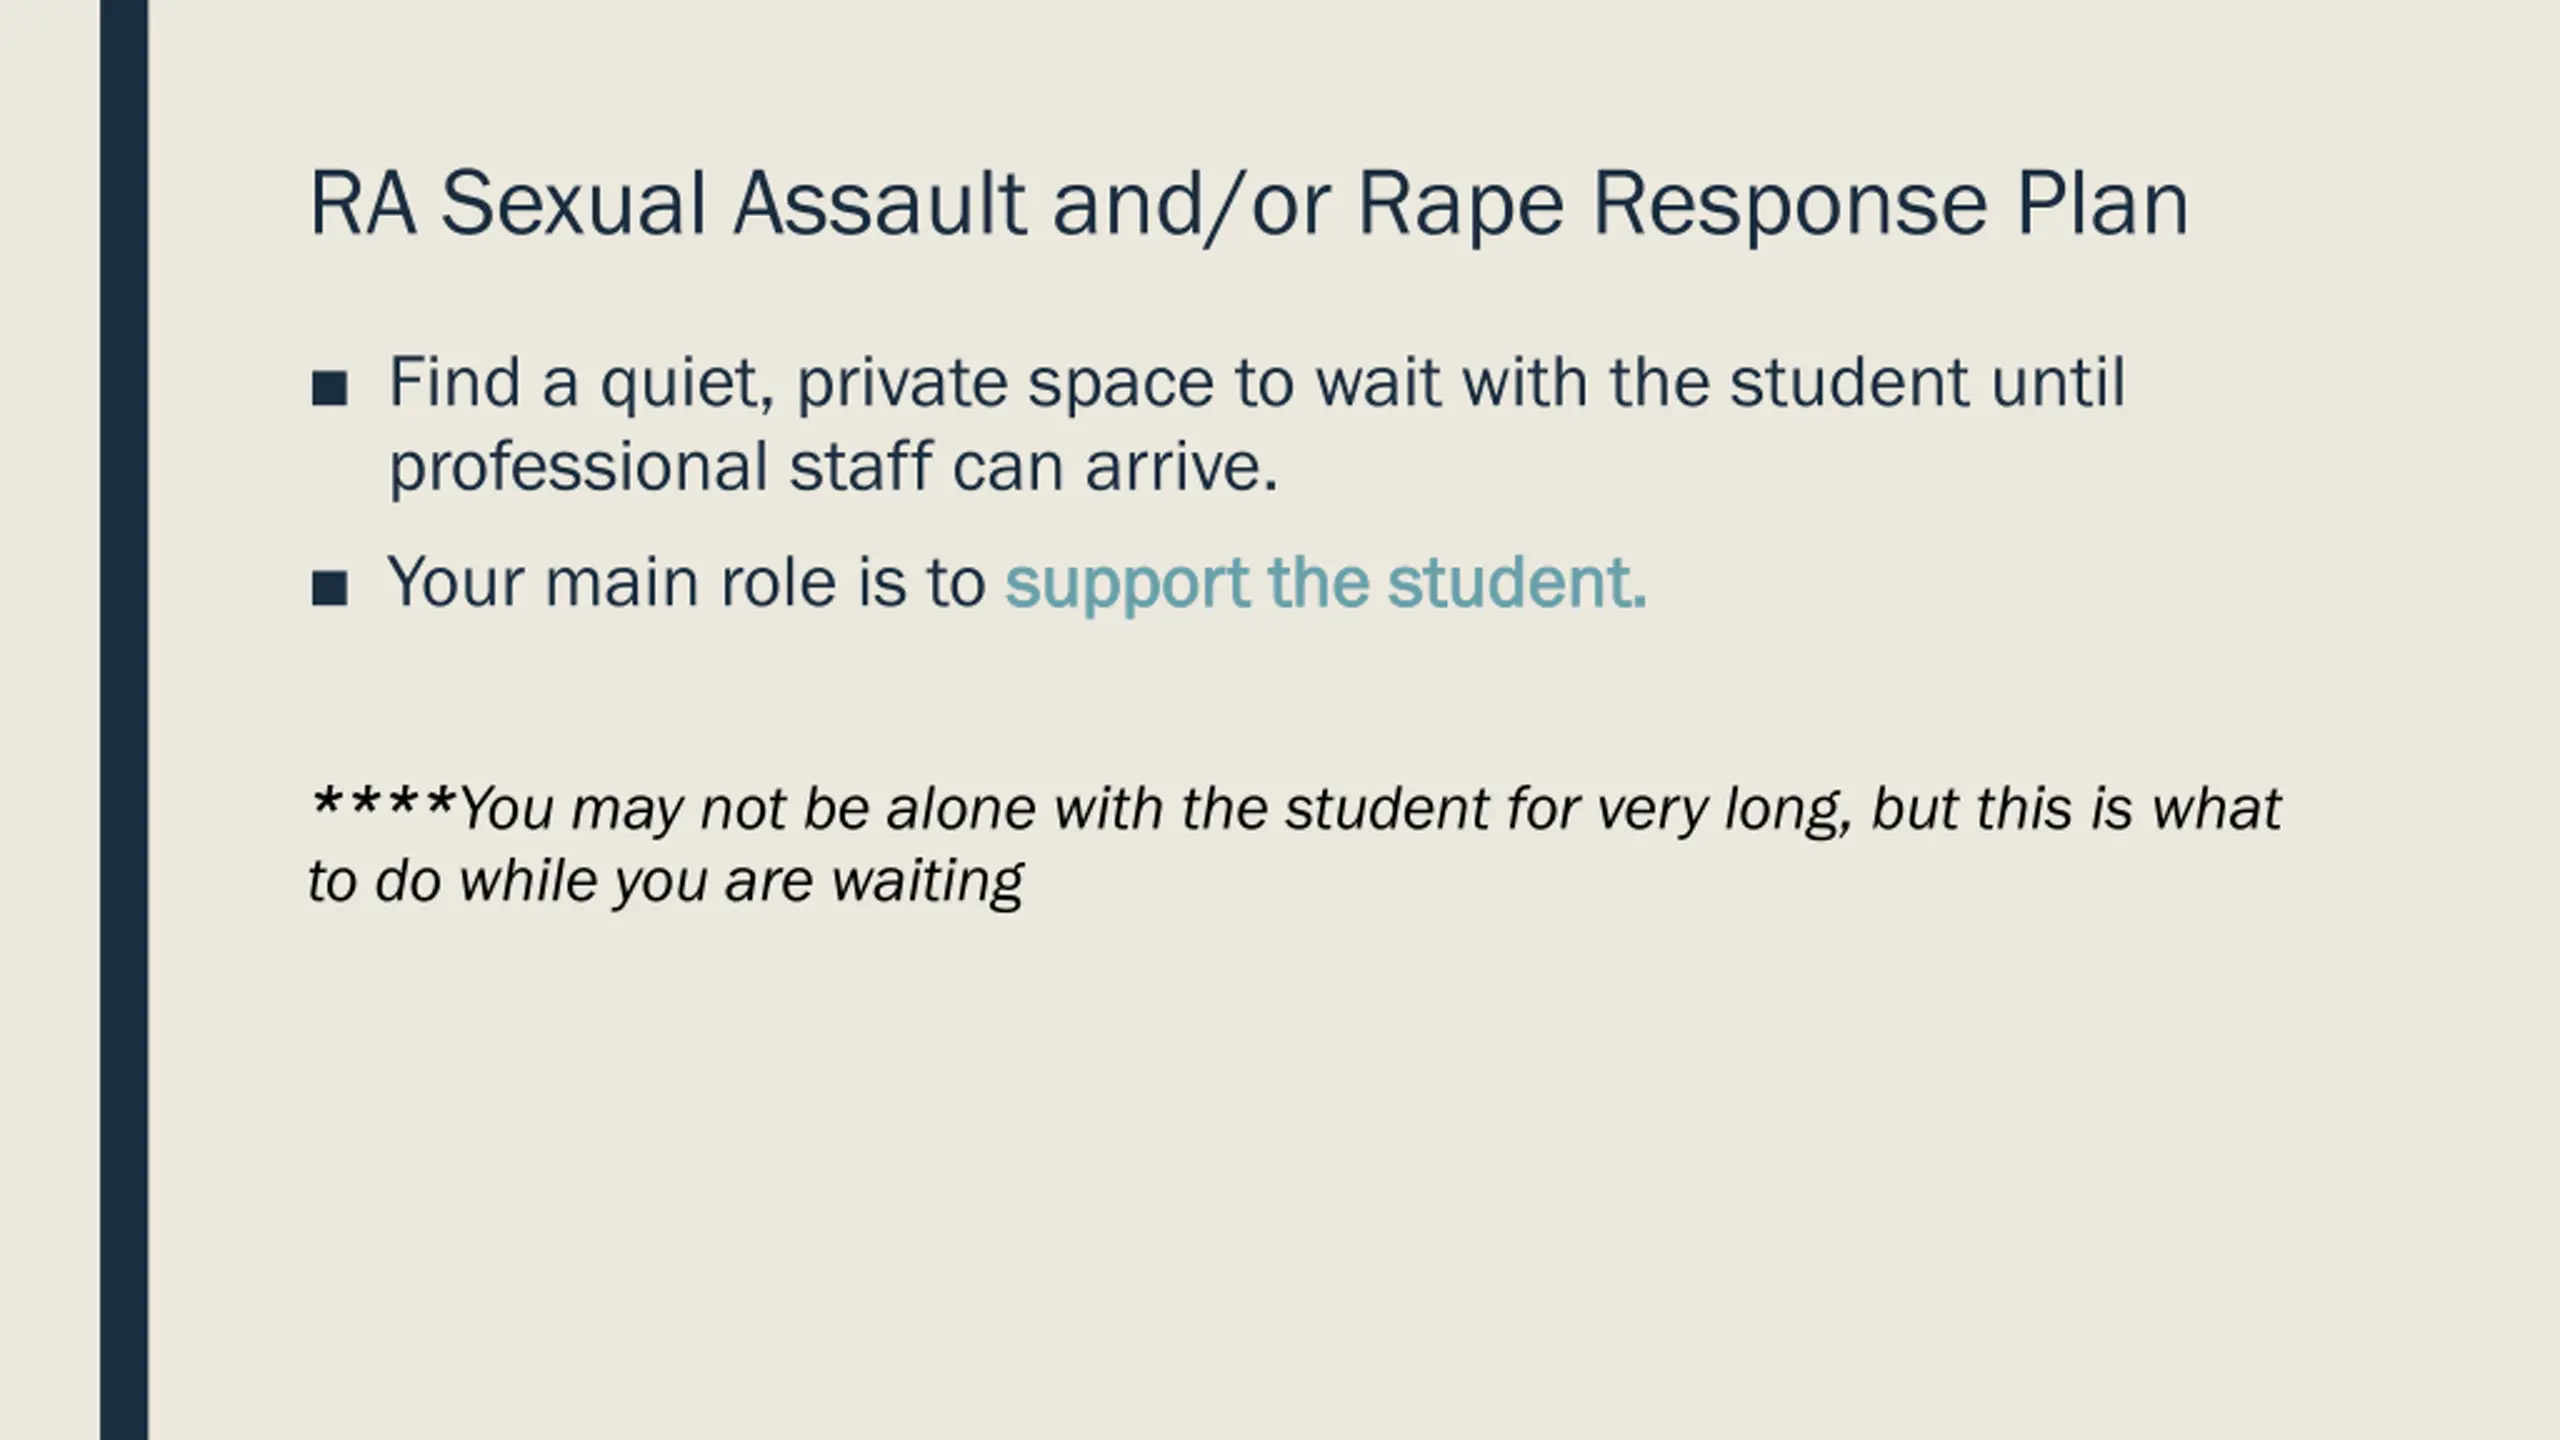Click the dark navy vertical bar
2560x1440 pixels.
pos(124,720)
